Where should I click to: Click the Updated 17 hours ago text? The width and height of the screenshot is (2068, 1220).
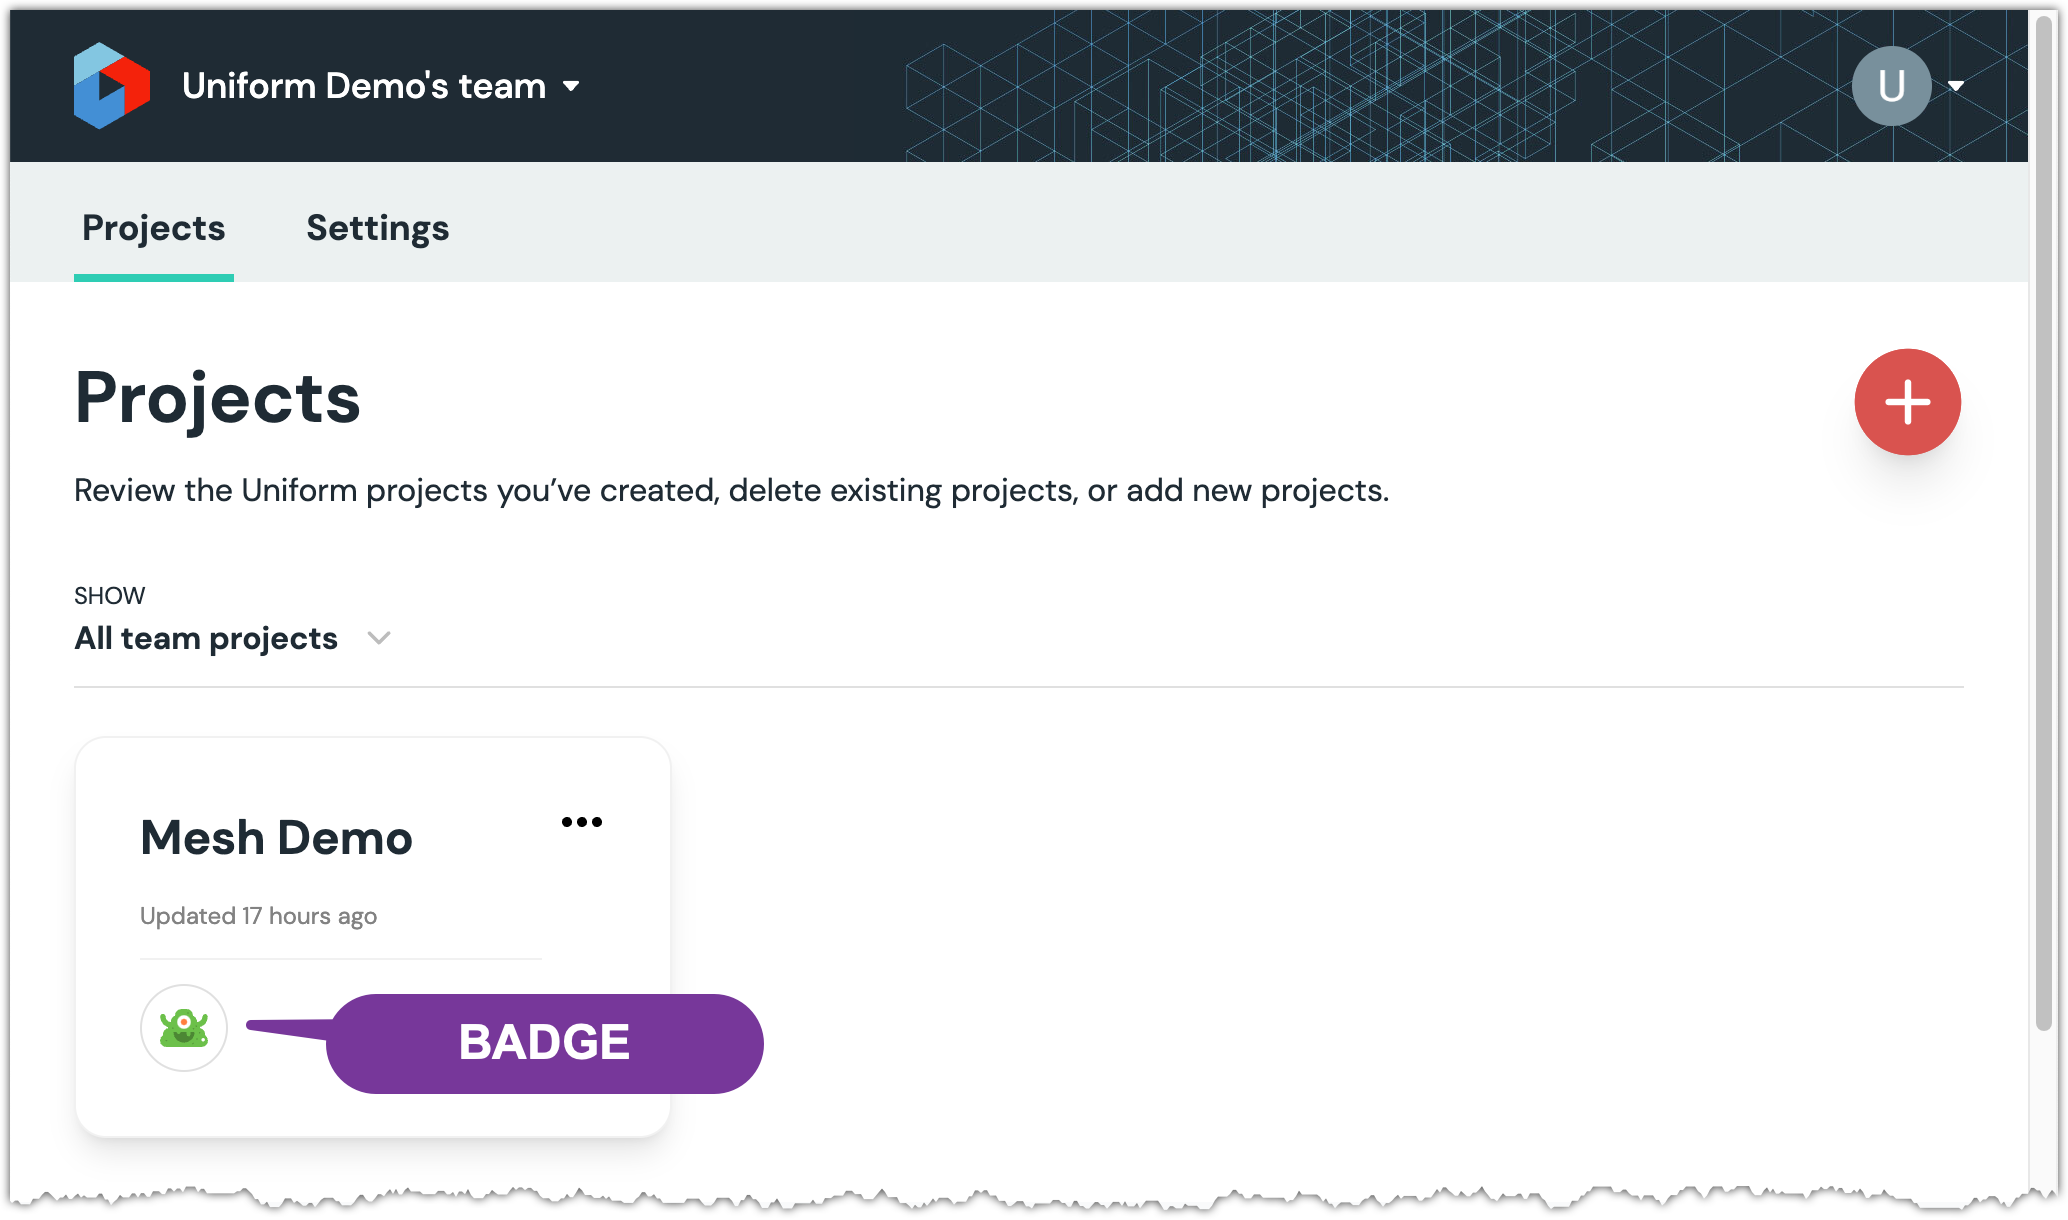tap(258, 916)
